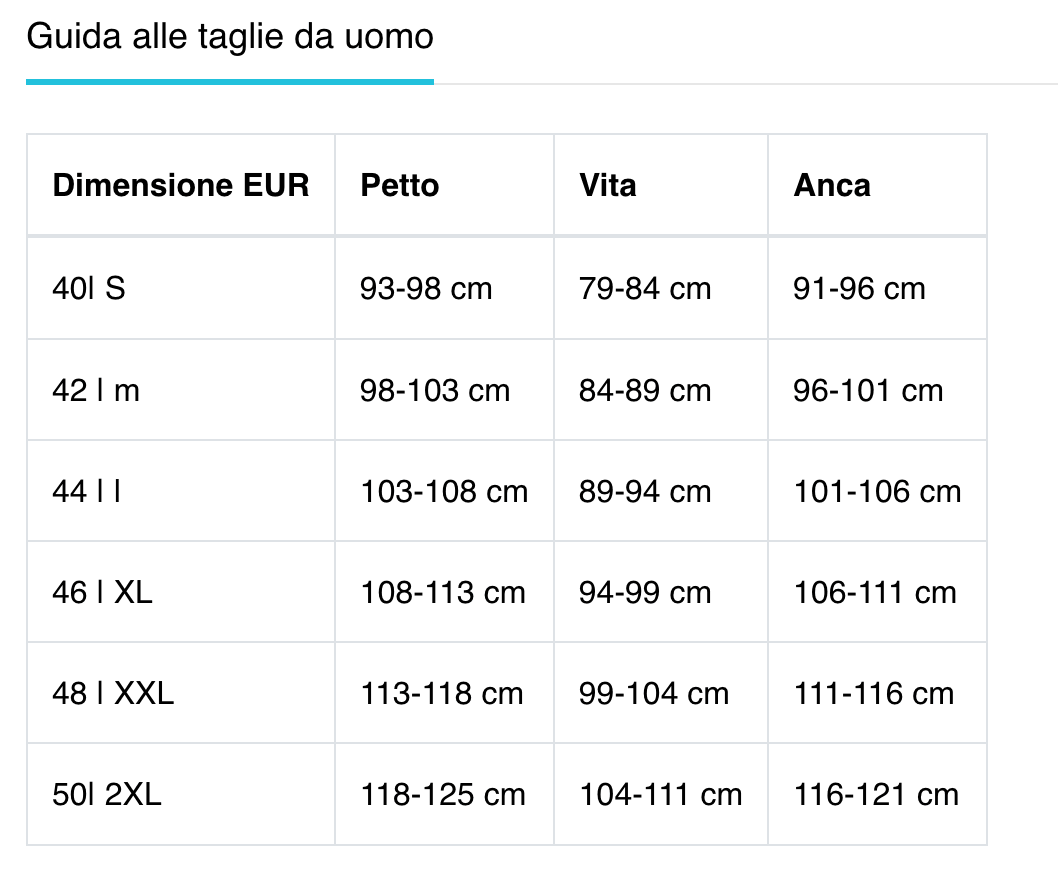The width and height of the screenshot is (1058, 886).
Task: Click the Anca column header
Action: [832, 186]
